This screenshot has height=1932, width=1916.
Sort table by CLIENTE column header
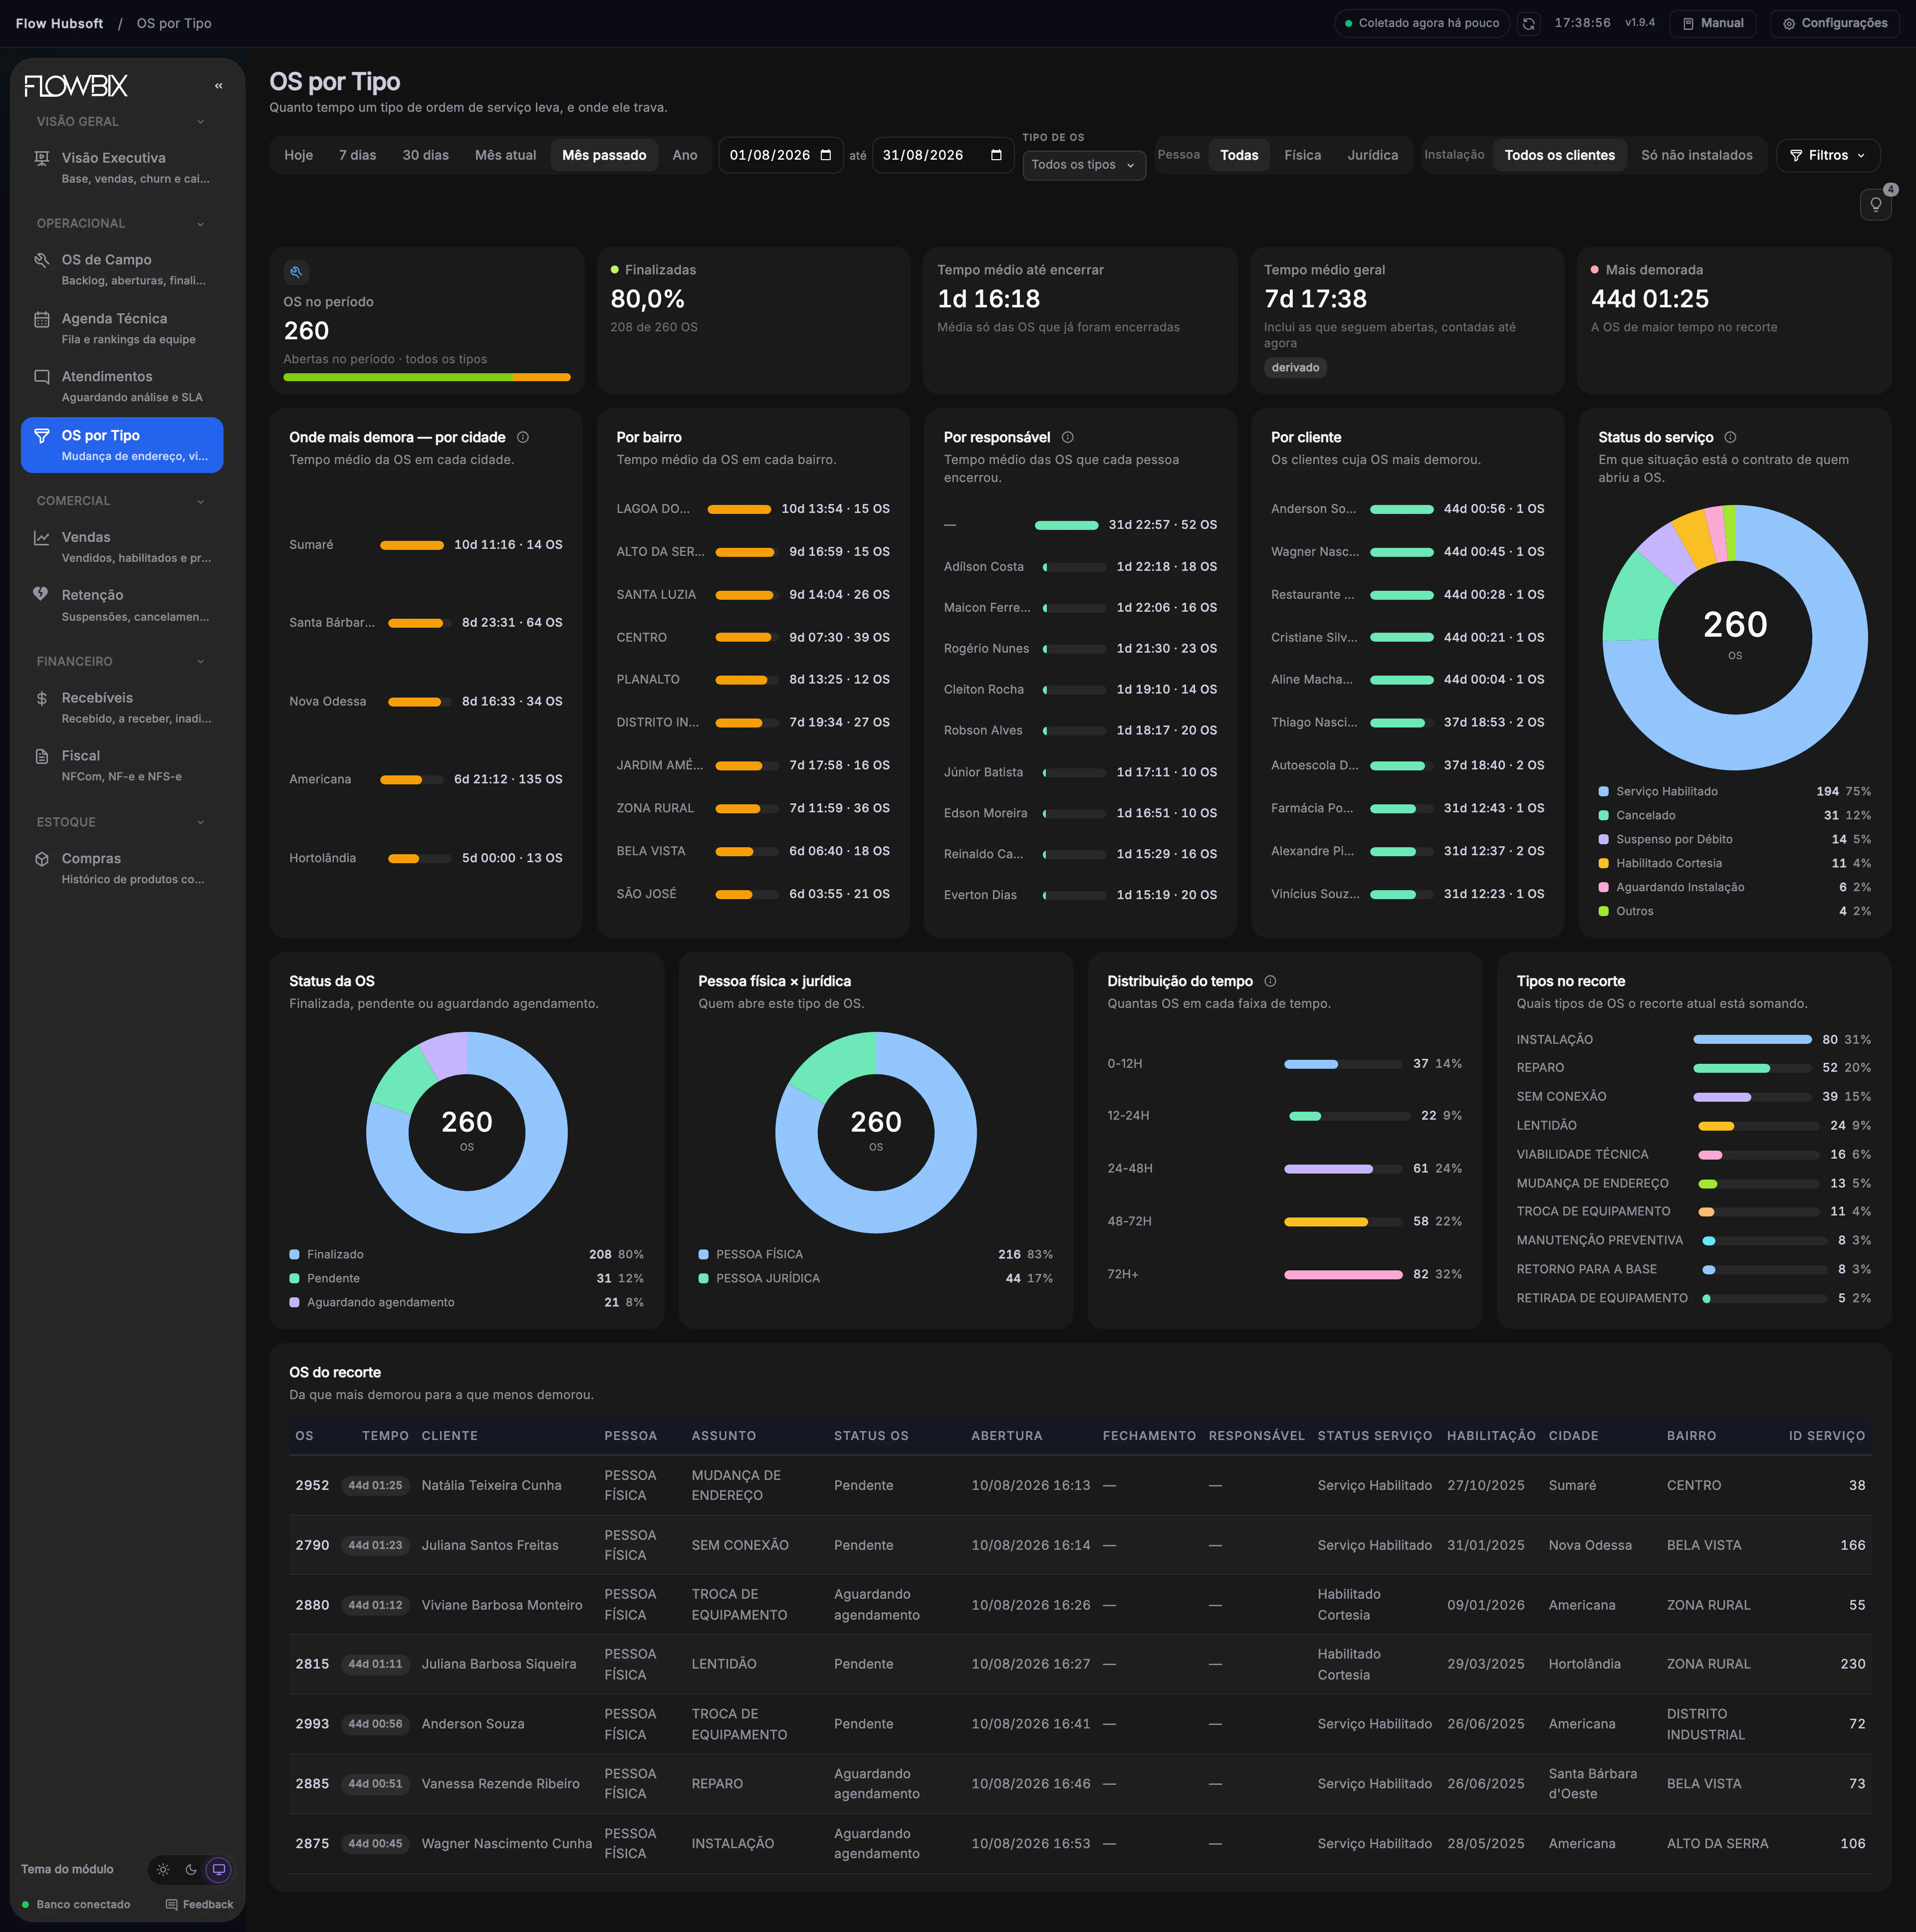[x=449, y=1436]
